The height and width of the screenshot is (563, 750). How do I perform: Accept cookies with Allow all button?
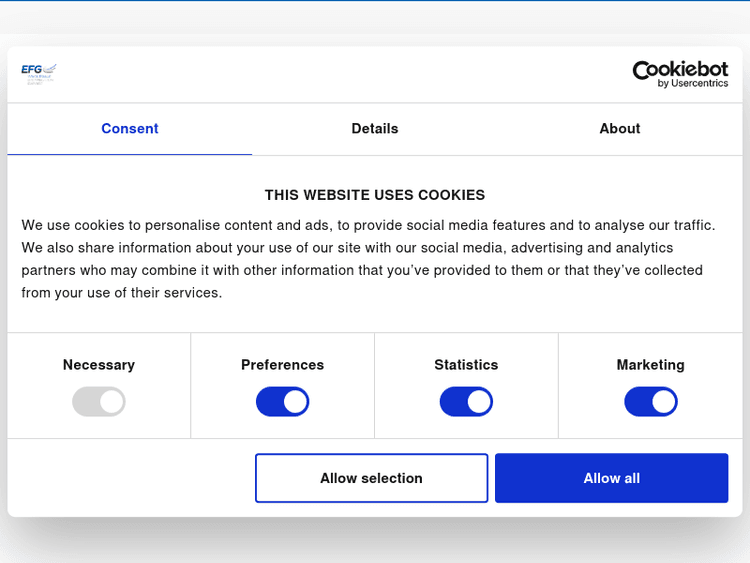tap(611, 478)
